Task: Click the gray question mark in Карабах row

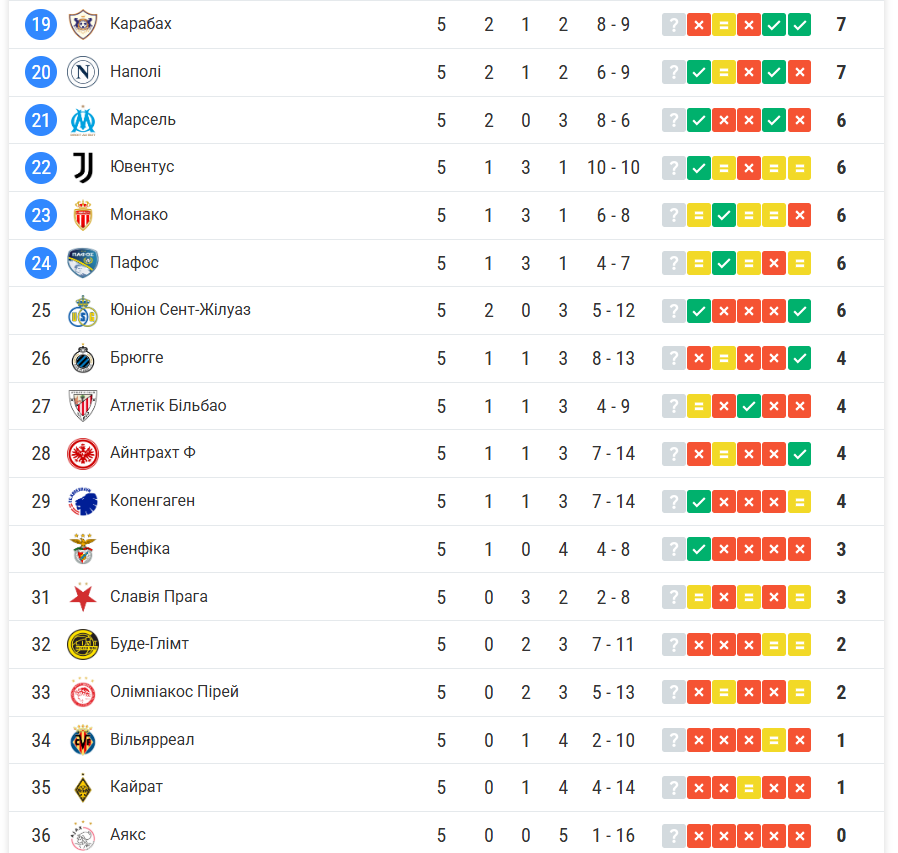Action: click(x=674, y=24)
